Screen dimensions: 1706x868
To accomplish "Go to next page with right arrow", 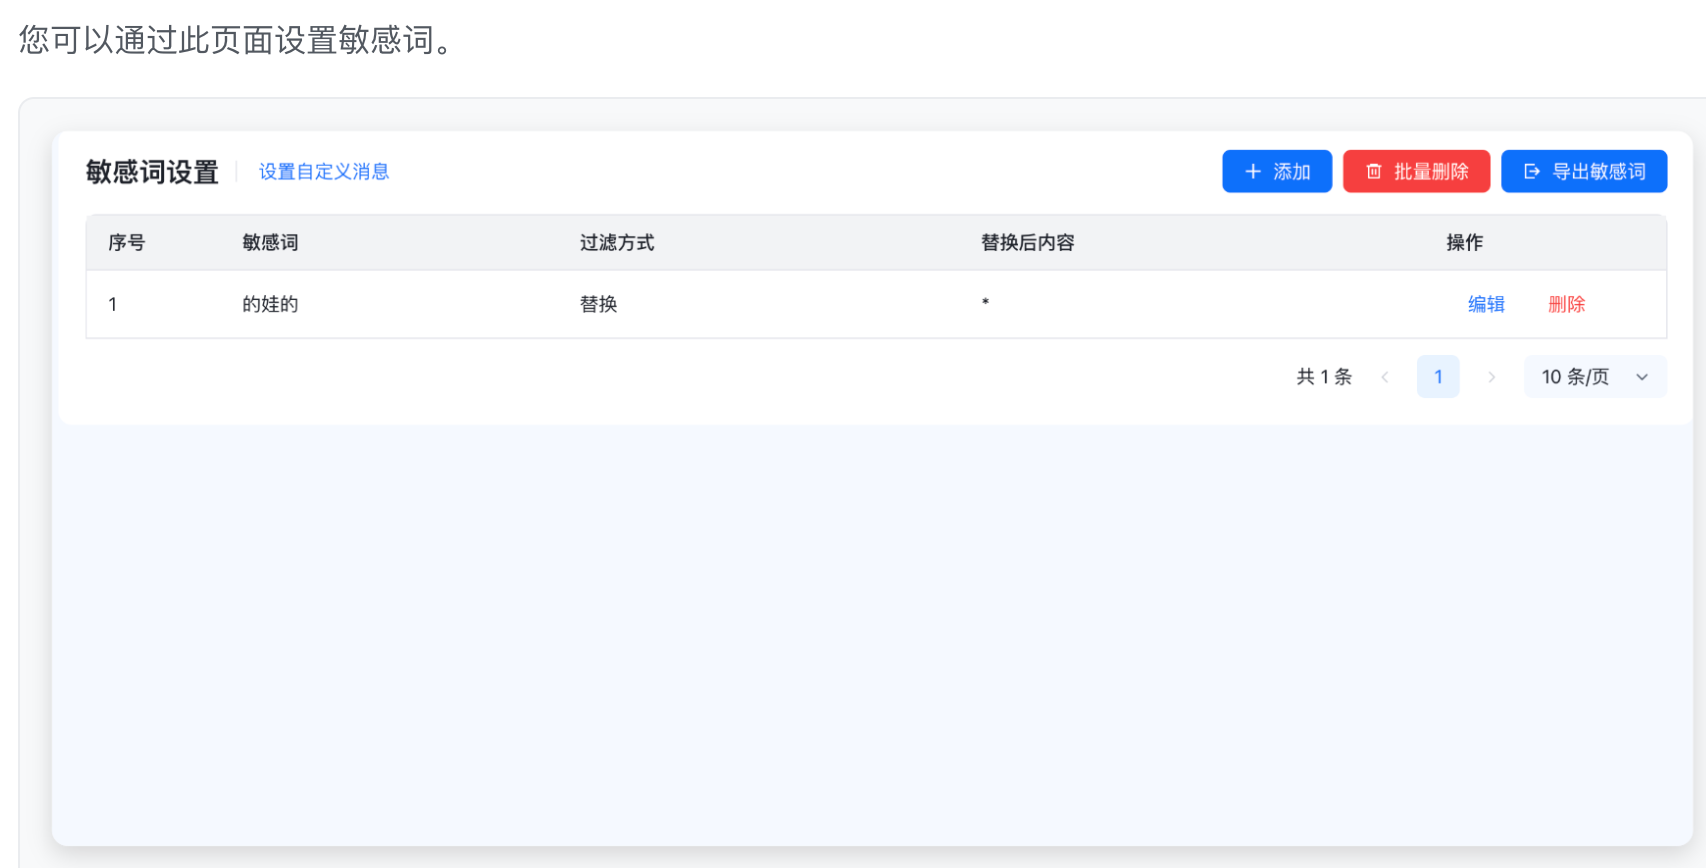I will [1491, 377].
